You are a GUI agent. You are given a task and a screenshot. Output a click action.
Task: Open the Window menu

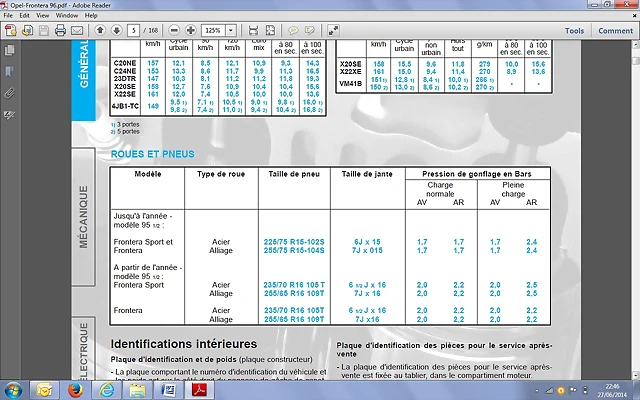point(67,16)
